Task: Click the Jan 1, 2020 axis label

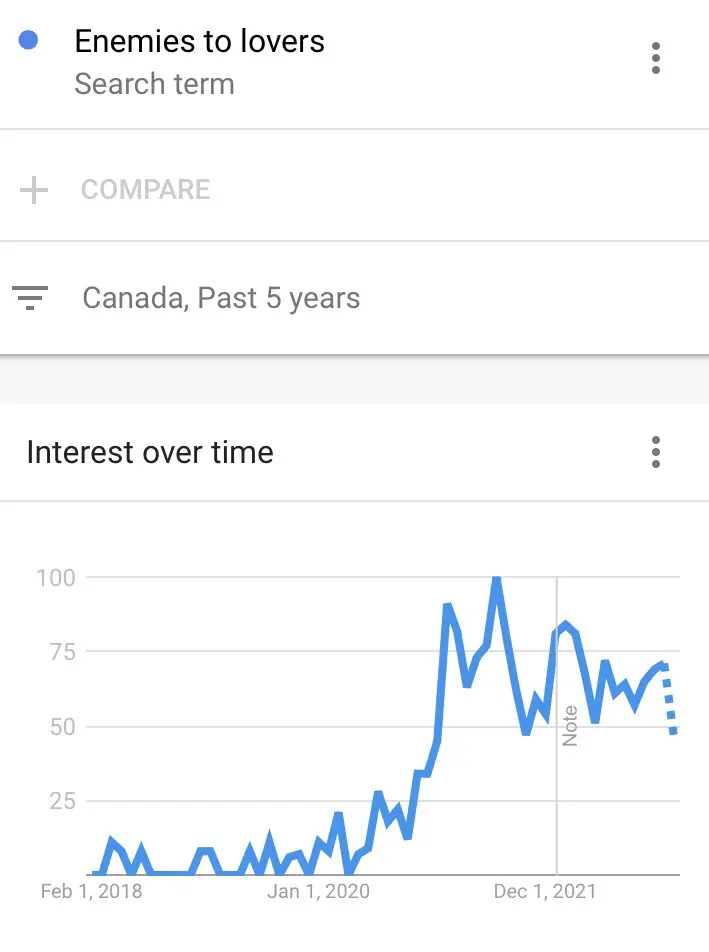Action: tap(319, 891)
